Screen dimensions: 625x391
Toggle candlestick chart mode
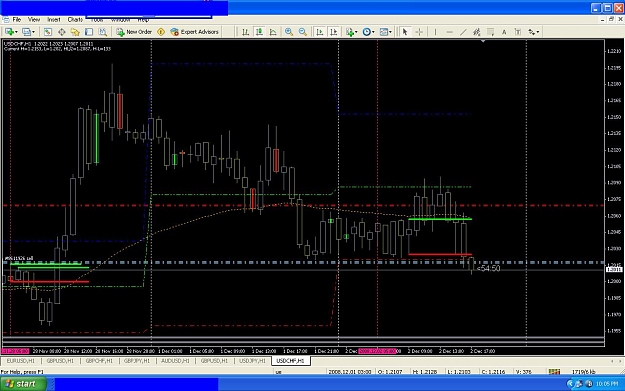(259, 32)
